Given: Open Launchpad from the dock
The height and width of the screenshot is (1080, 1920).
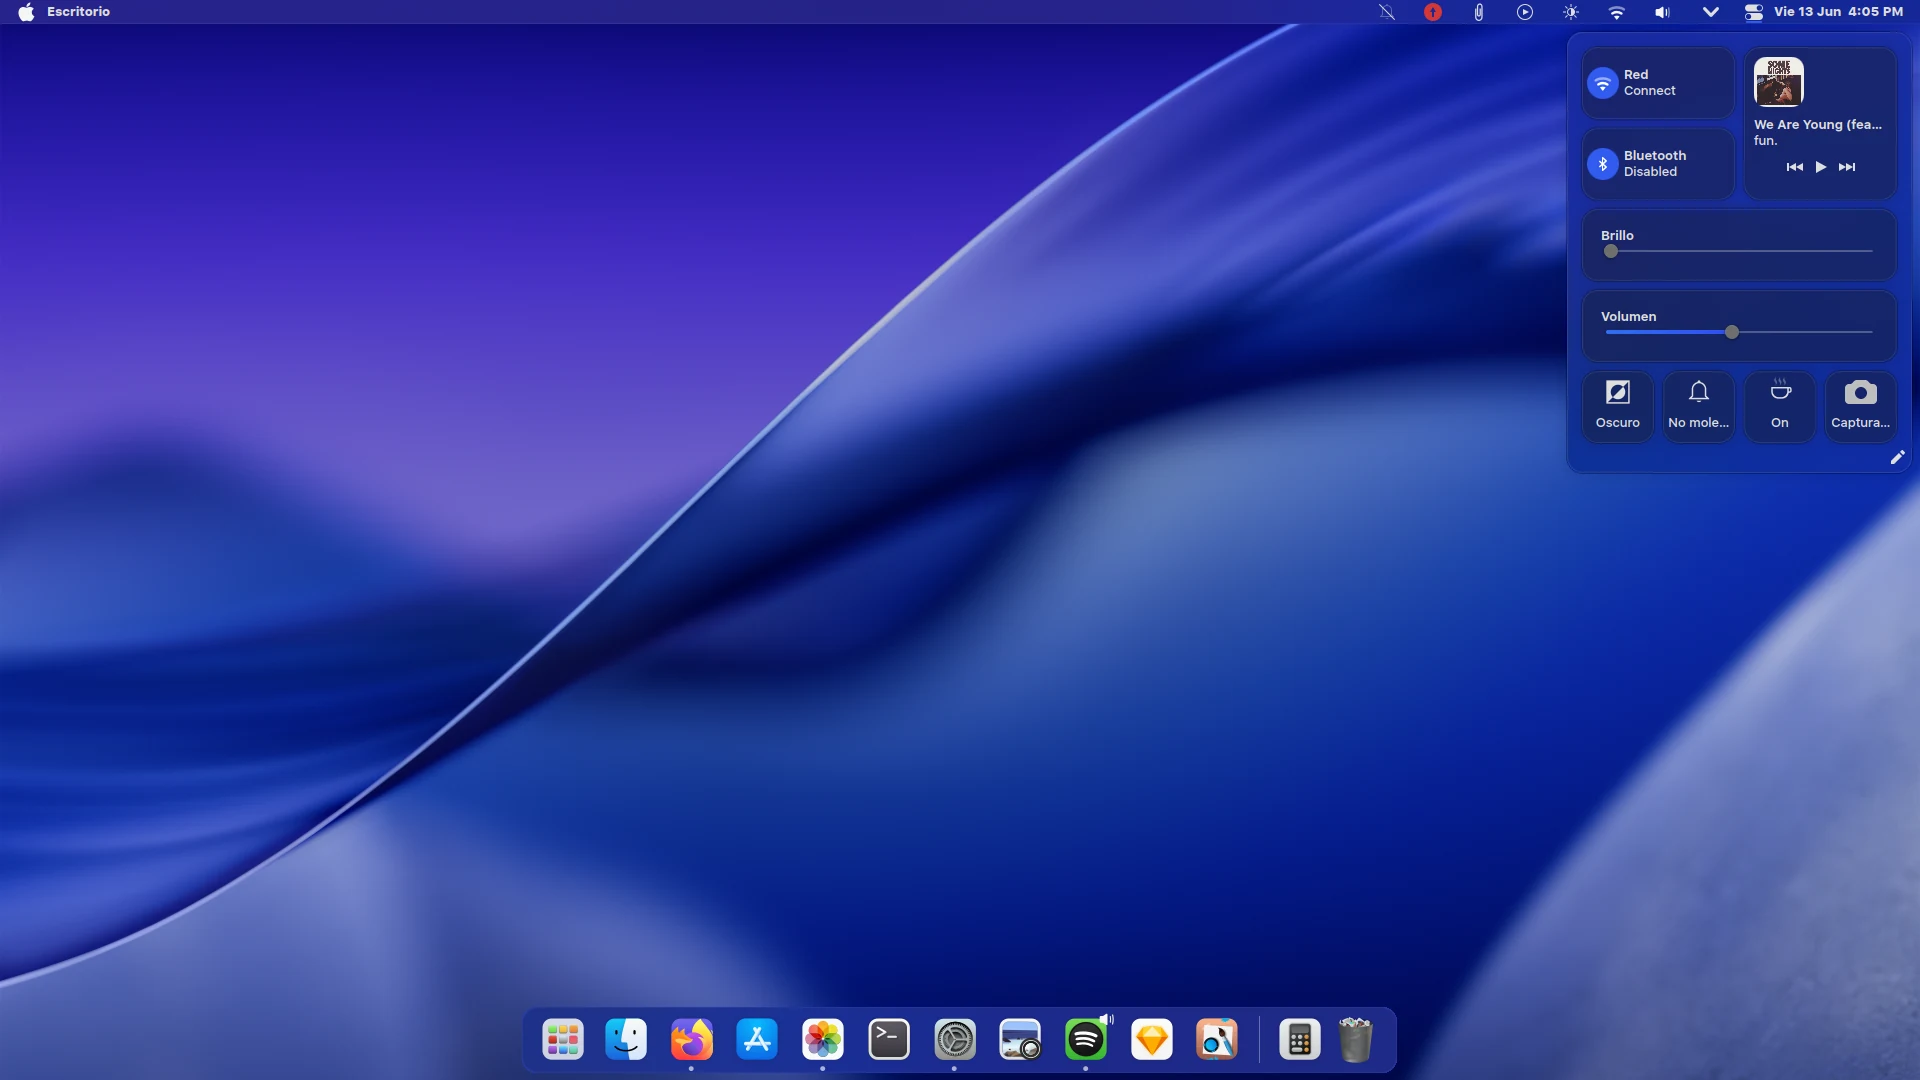Looking at the screenshot, I should click(x=563, y=1040).
